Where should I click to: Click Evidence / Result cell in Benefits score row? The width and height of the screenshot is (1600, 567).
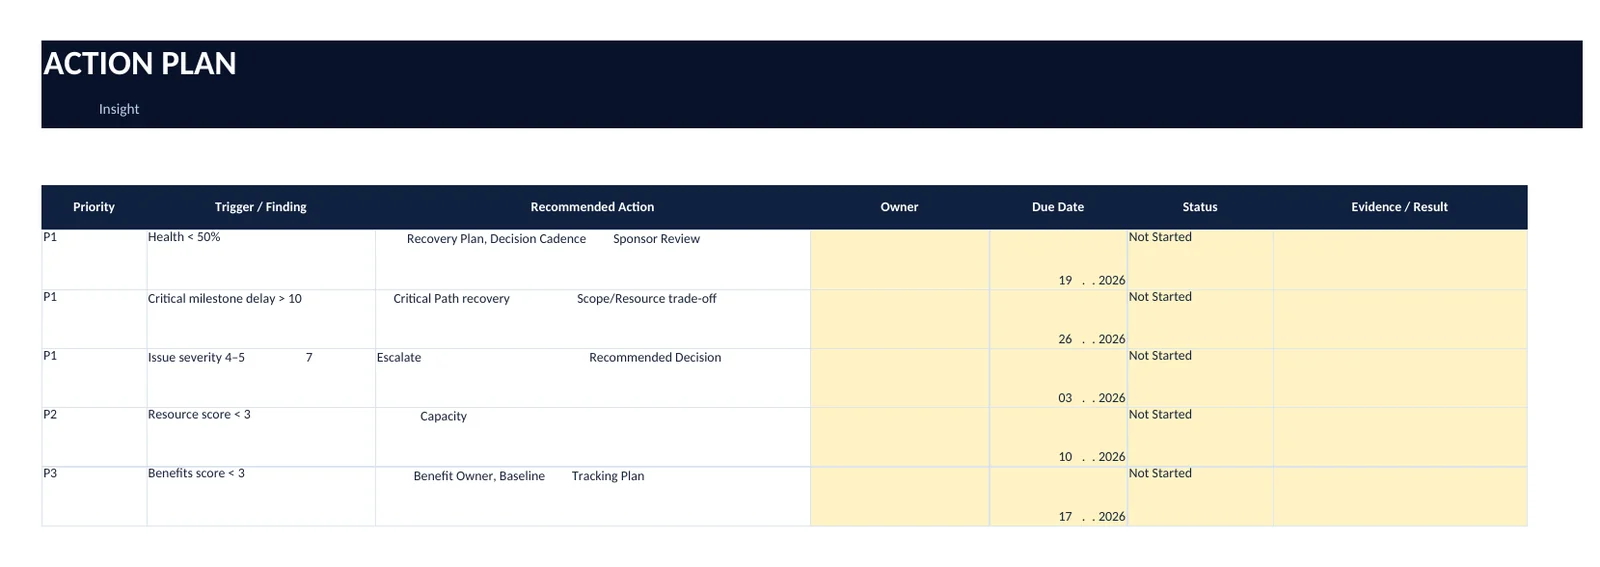coord(1400,496)
